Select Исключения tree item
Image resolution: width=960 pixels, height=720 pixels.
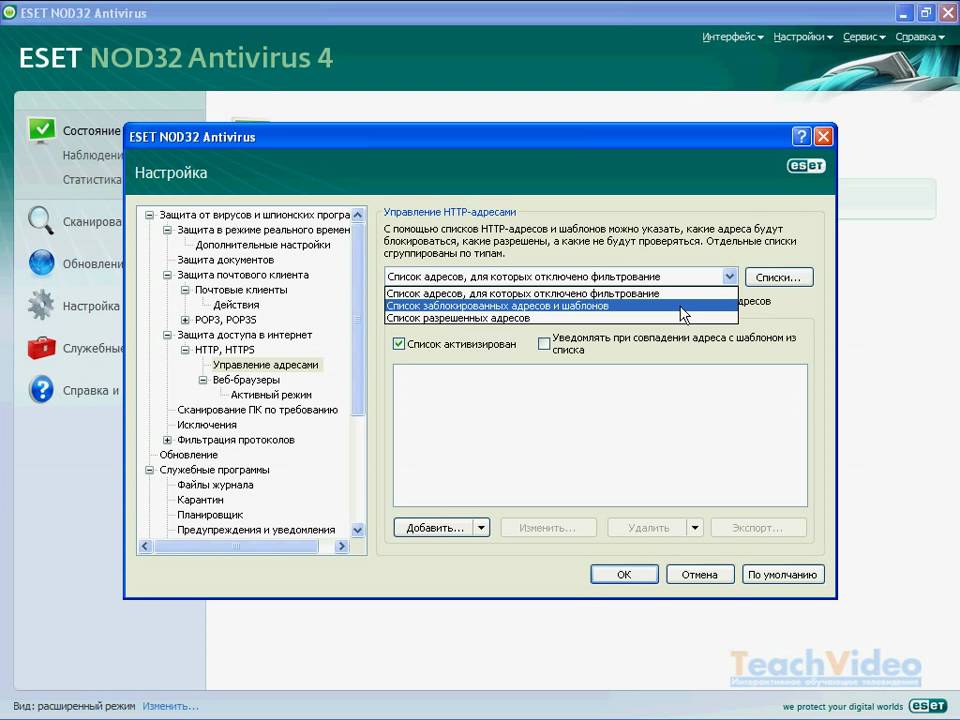coord(207,425)
